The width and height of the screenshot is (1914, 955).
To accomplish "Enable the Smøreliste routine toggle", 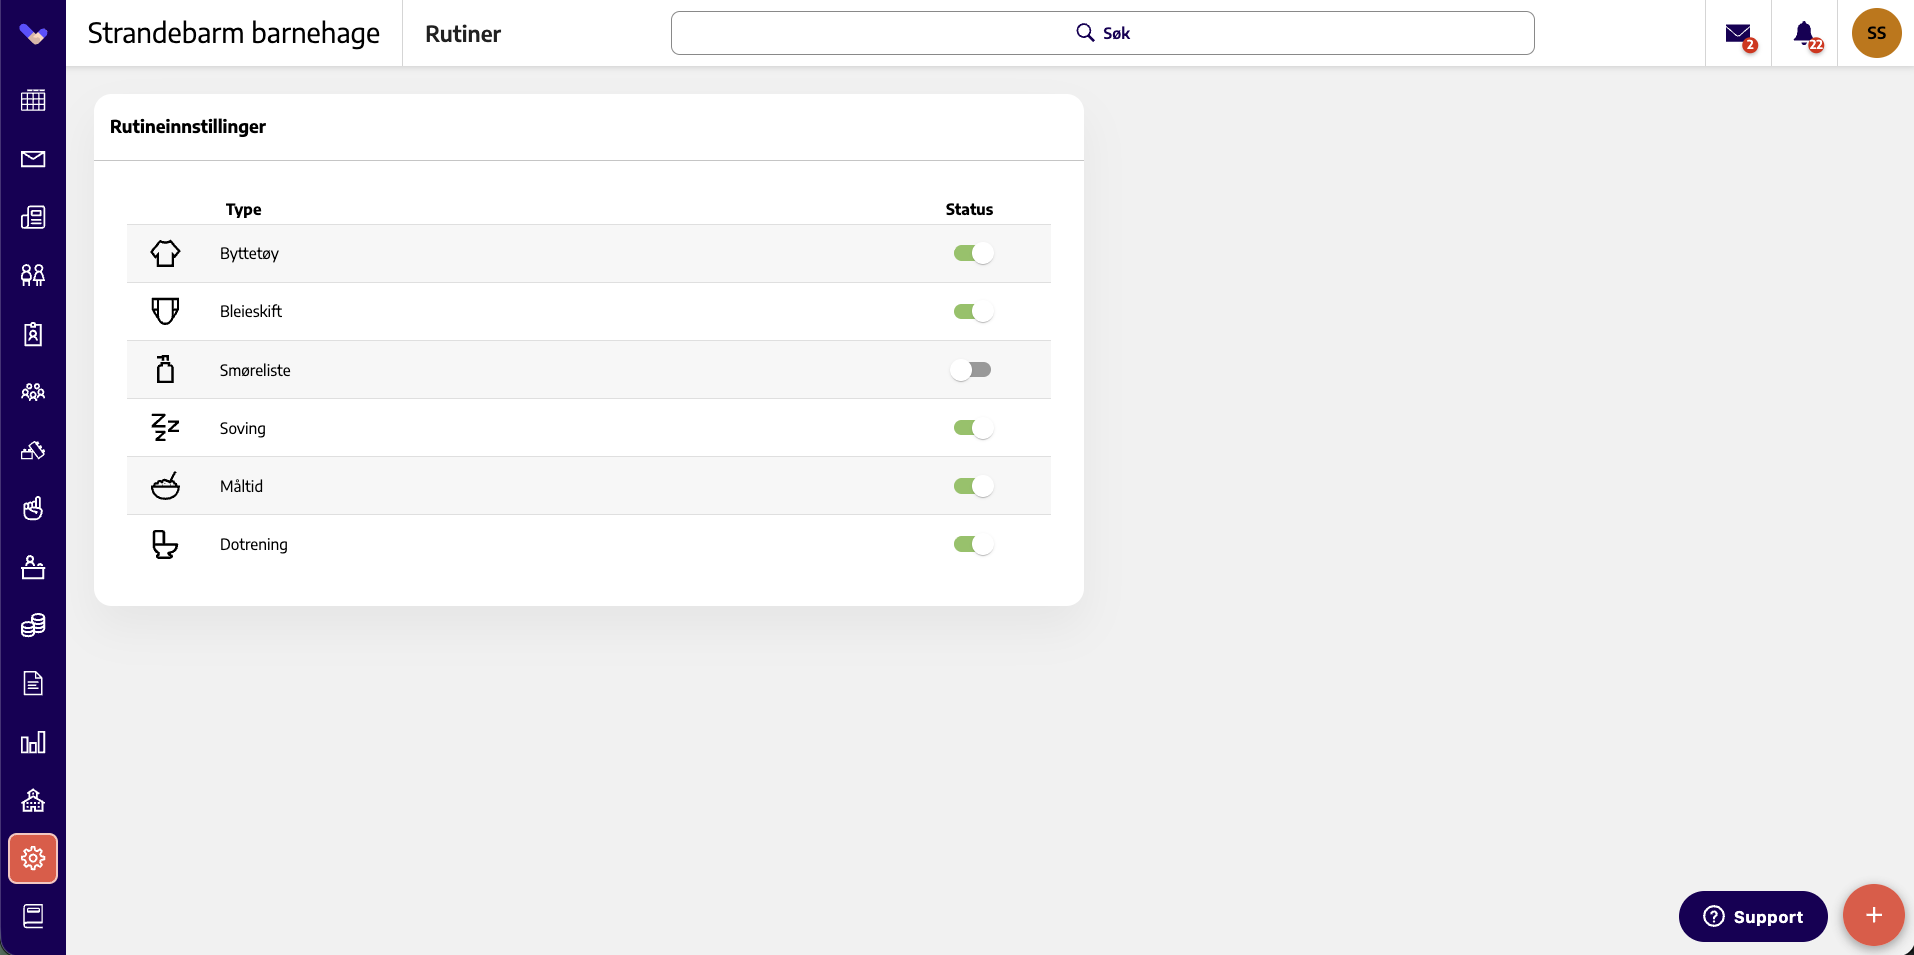I will (971, 370).
